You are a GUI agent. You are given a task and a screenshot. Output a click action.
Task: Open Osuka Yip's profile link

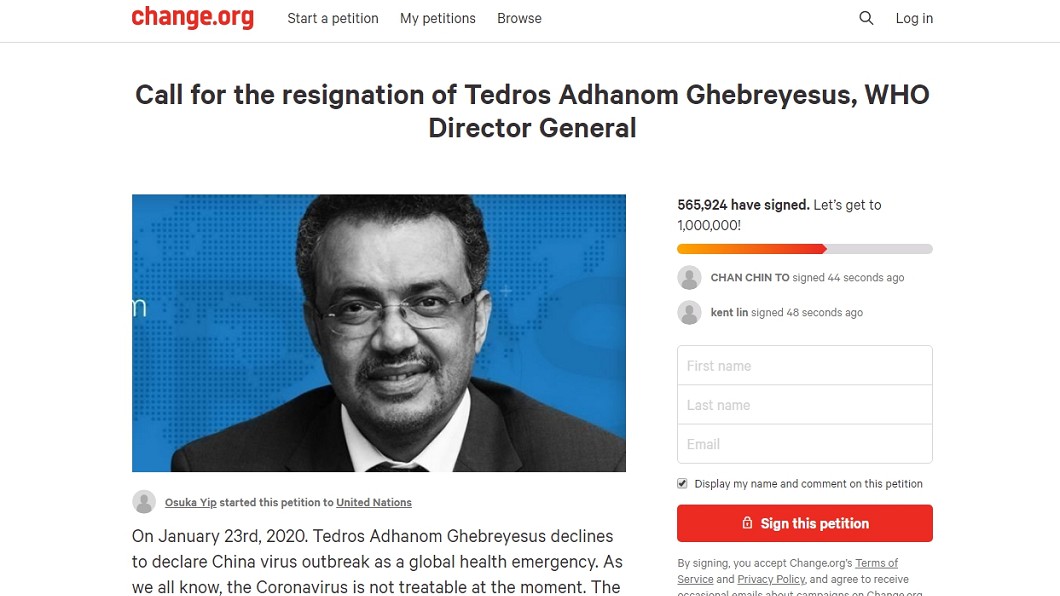point(191,502)
